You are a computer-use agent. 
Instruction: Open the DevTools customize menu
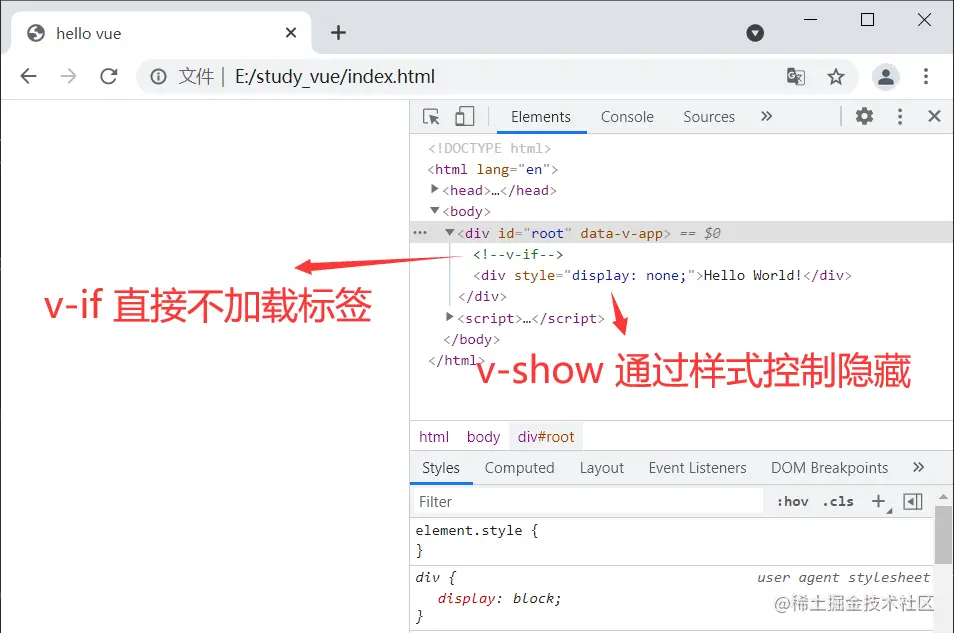pos(899,116)
